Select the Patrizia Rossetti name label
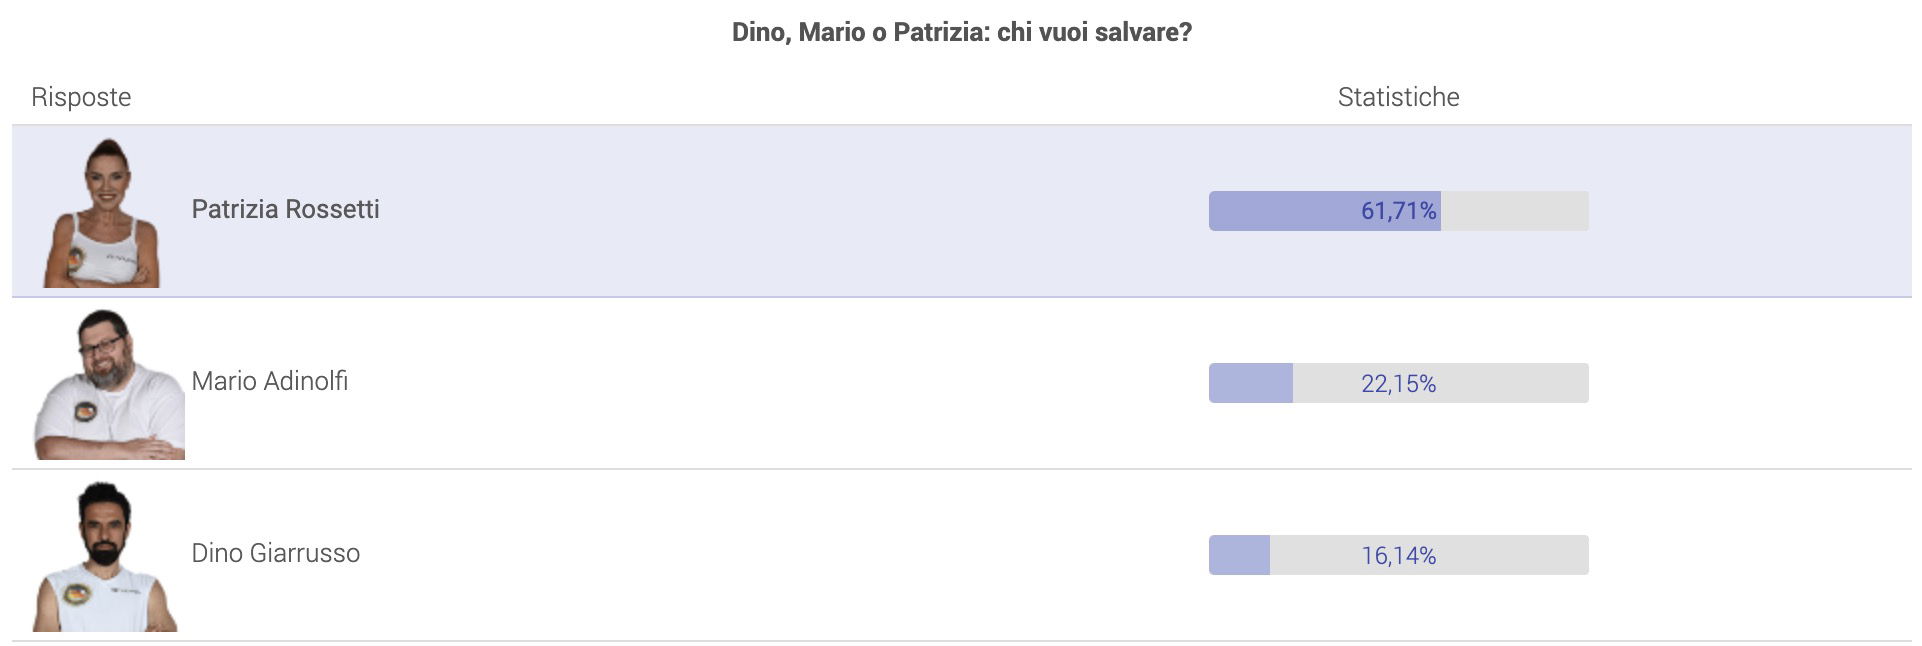Screen dimensions: 1922x646 pyautogui.click(x=285, y=209)
